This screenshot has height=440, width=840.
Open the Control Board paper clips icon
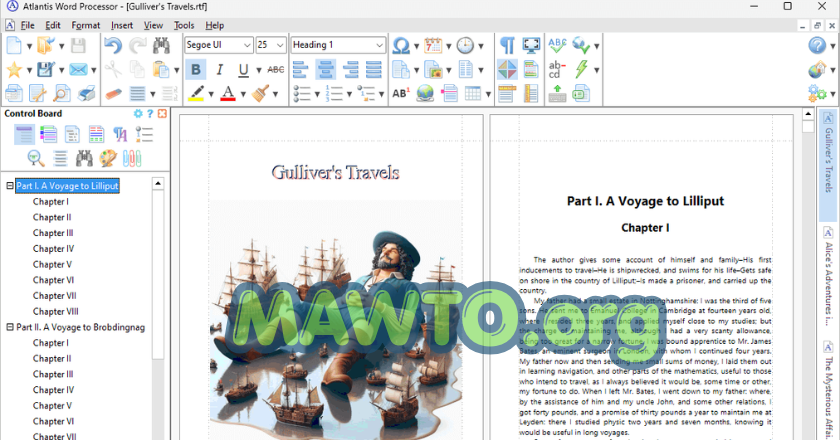pos(132,158)
